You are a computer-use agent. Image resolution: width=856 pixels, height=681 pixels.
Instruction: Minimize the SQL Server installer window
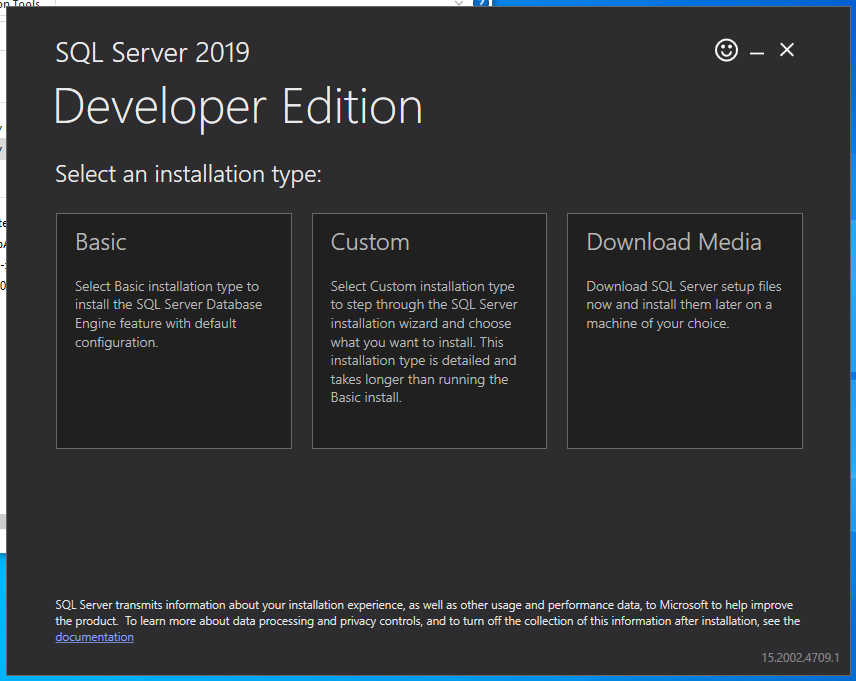coord(757,53)
